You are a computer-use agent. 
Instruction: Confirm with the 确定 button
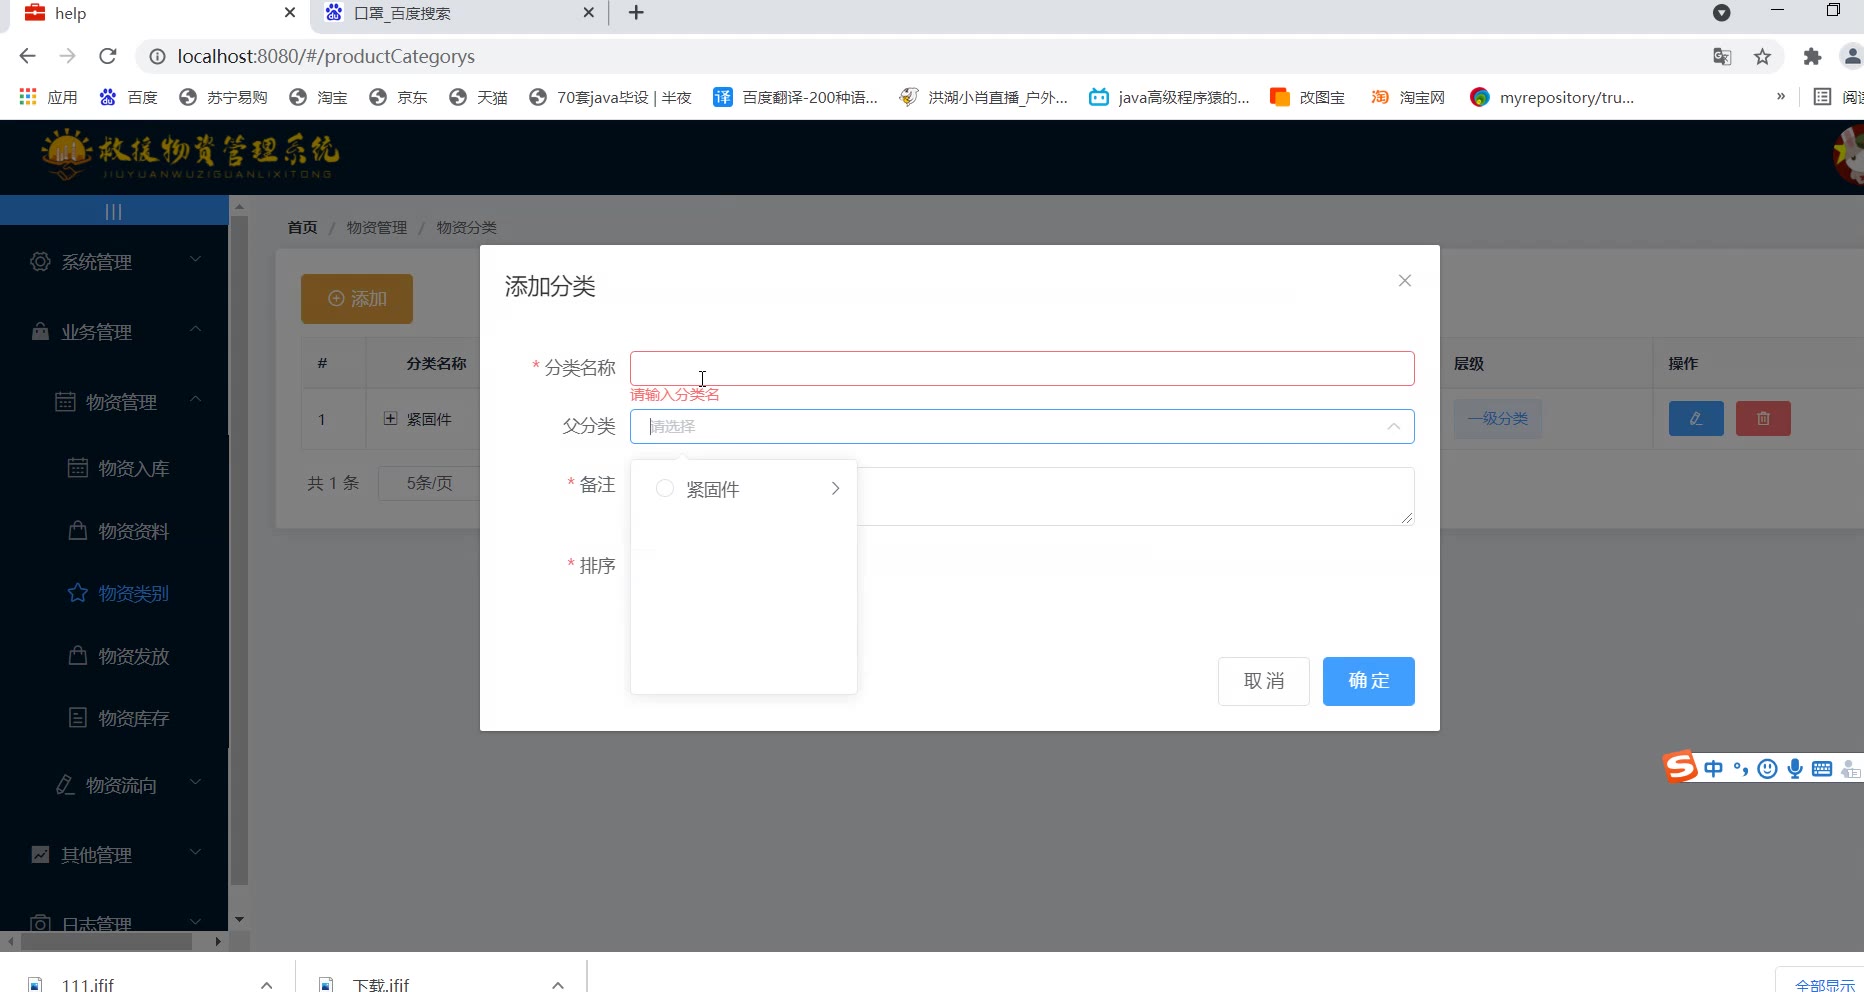pyautogui.click(x=1368, y=681)
